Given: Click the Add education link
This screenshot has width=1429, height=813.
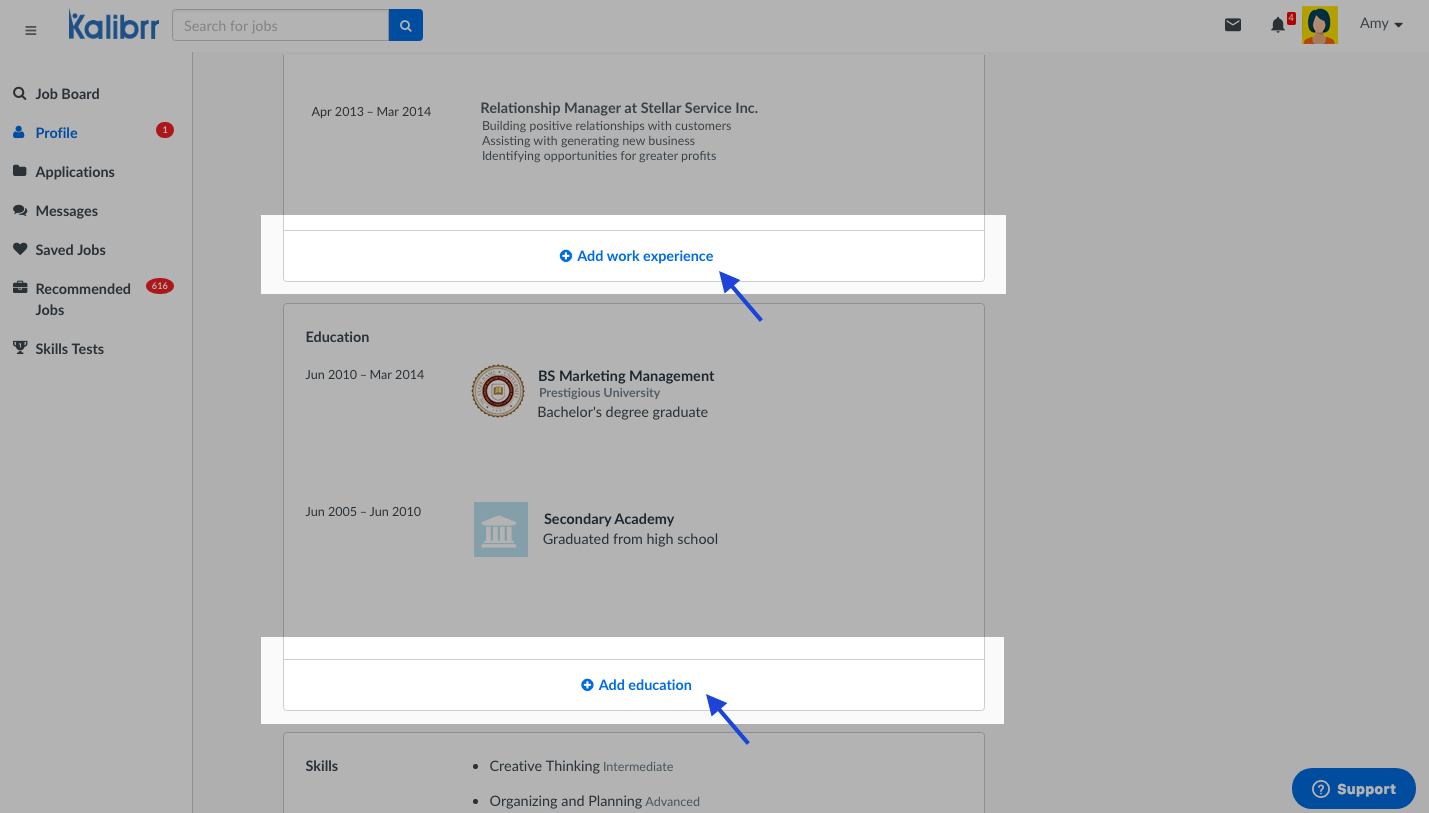Looking at the screenshot, I should point(636,685).
